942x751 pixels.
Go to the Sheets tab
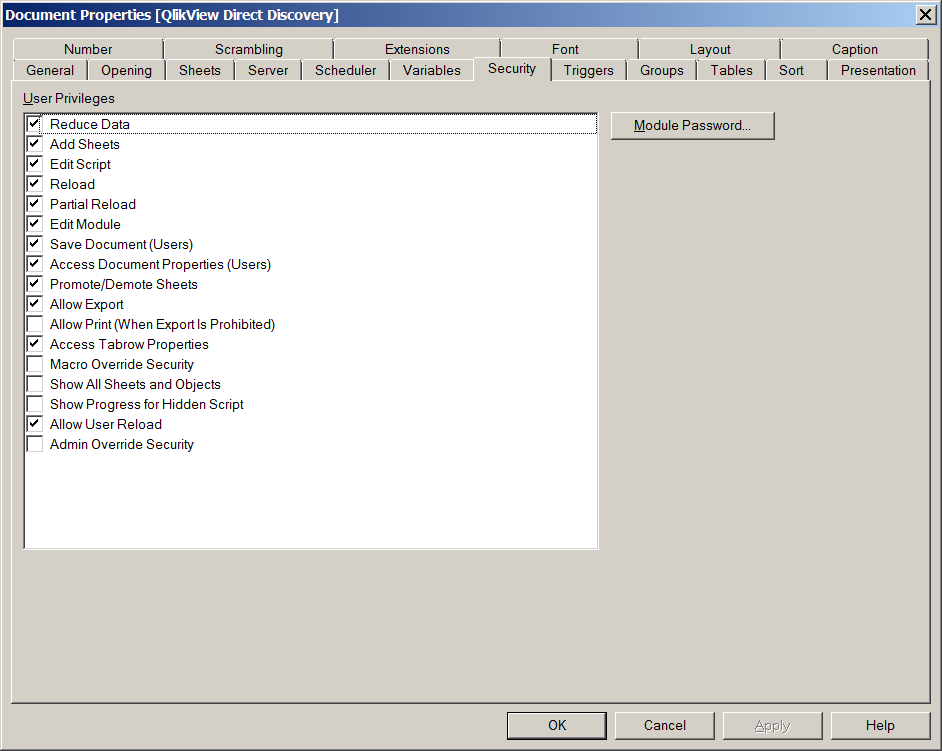(199, 70)
